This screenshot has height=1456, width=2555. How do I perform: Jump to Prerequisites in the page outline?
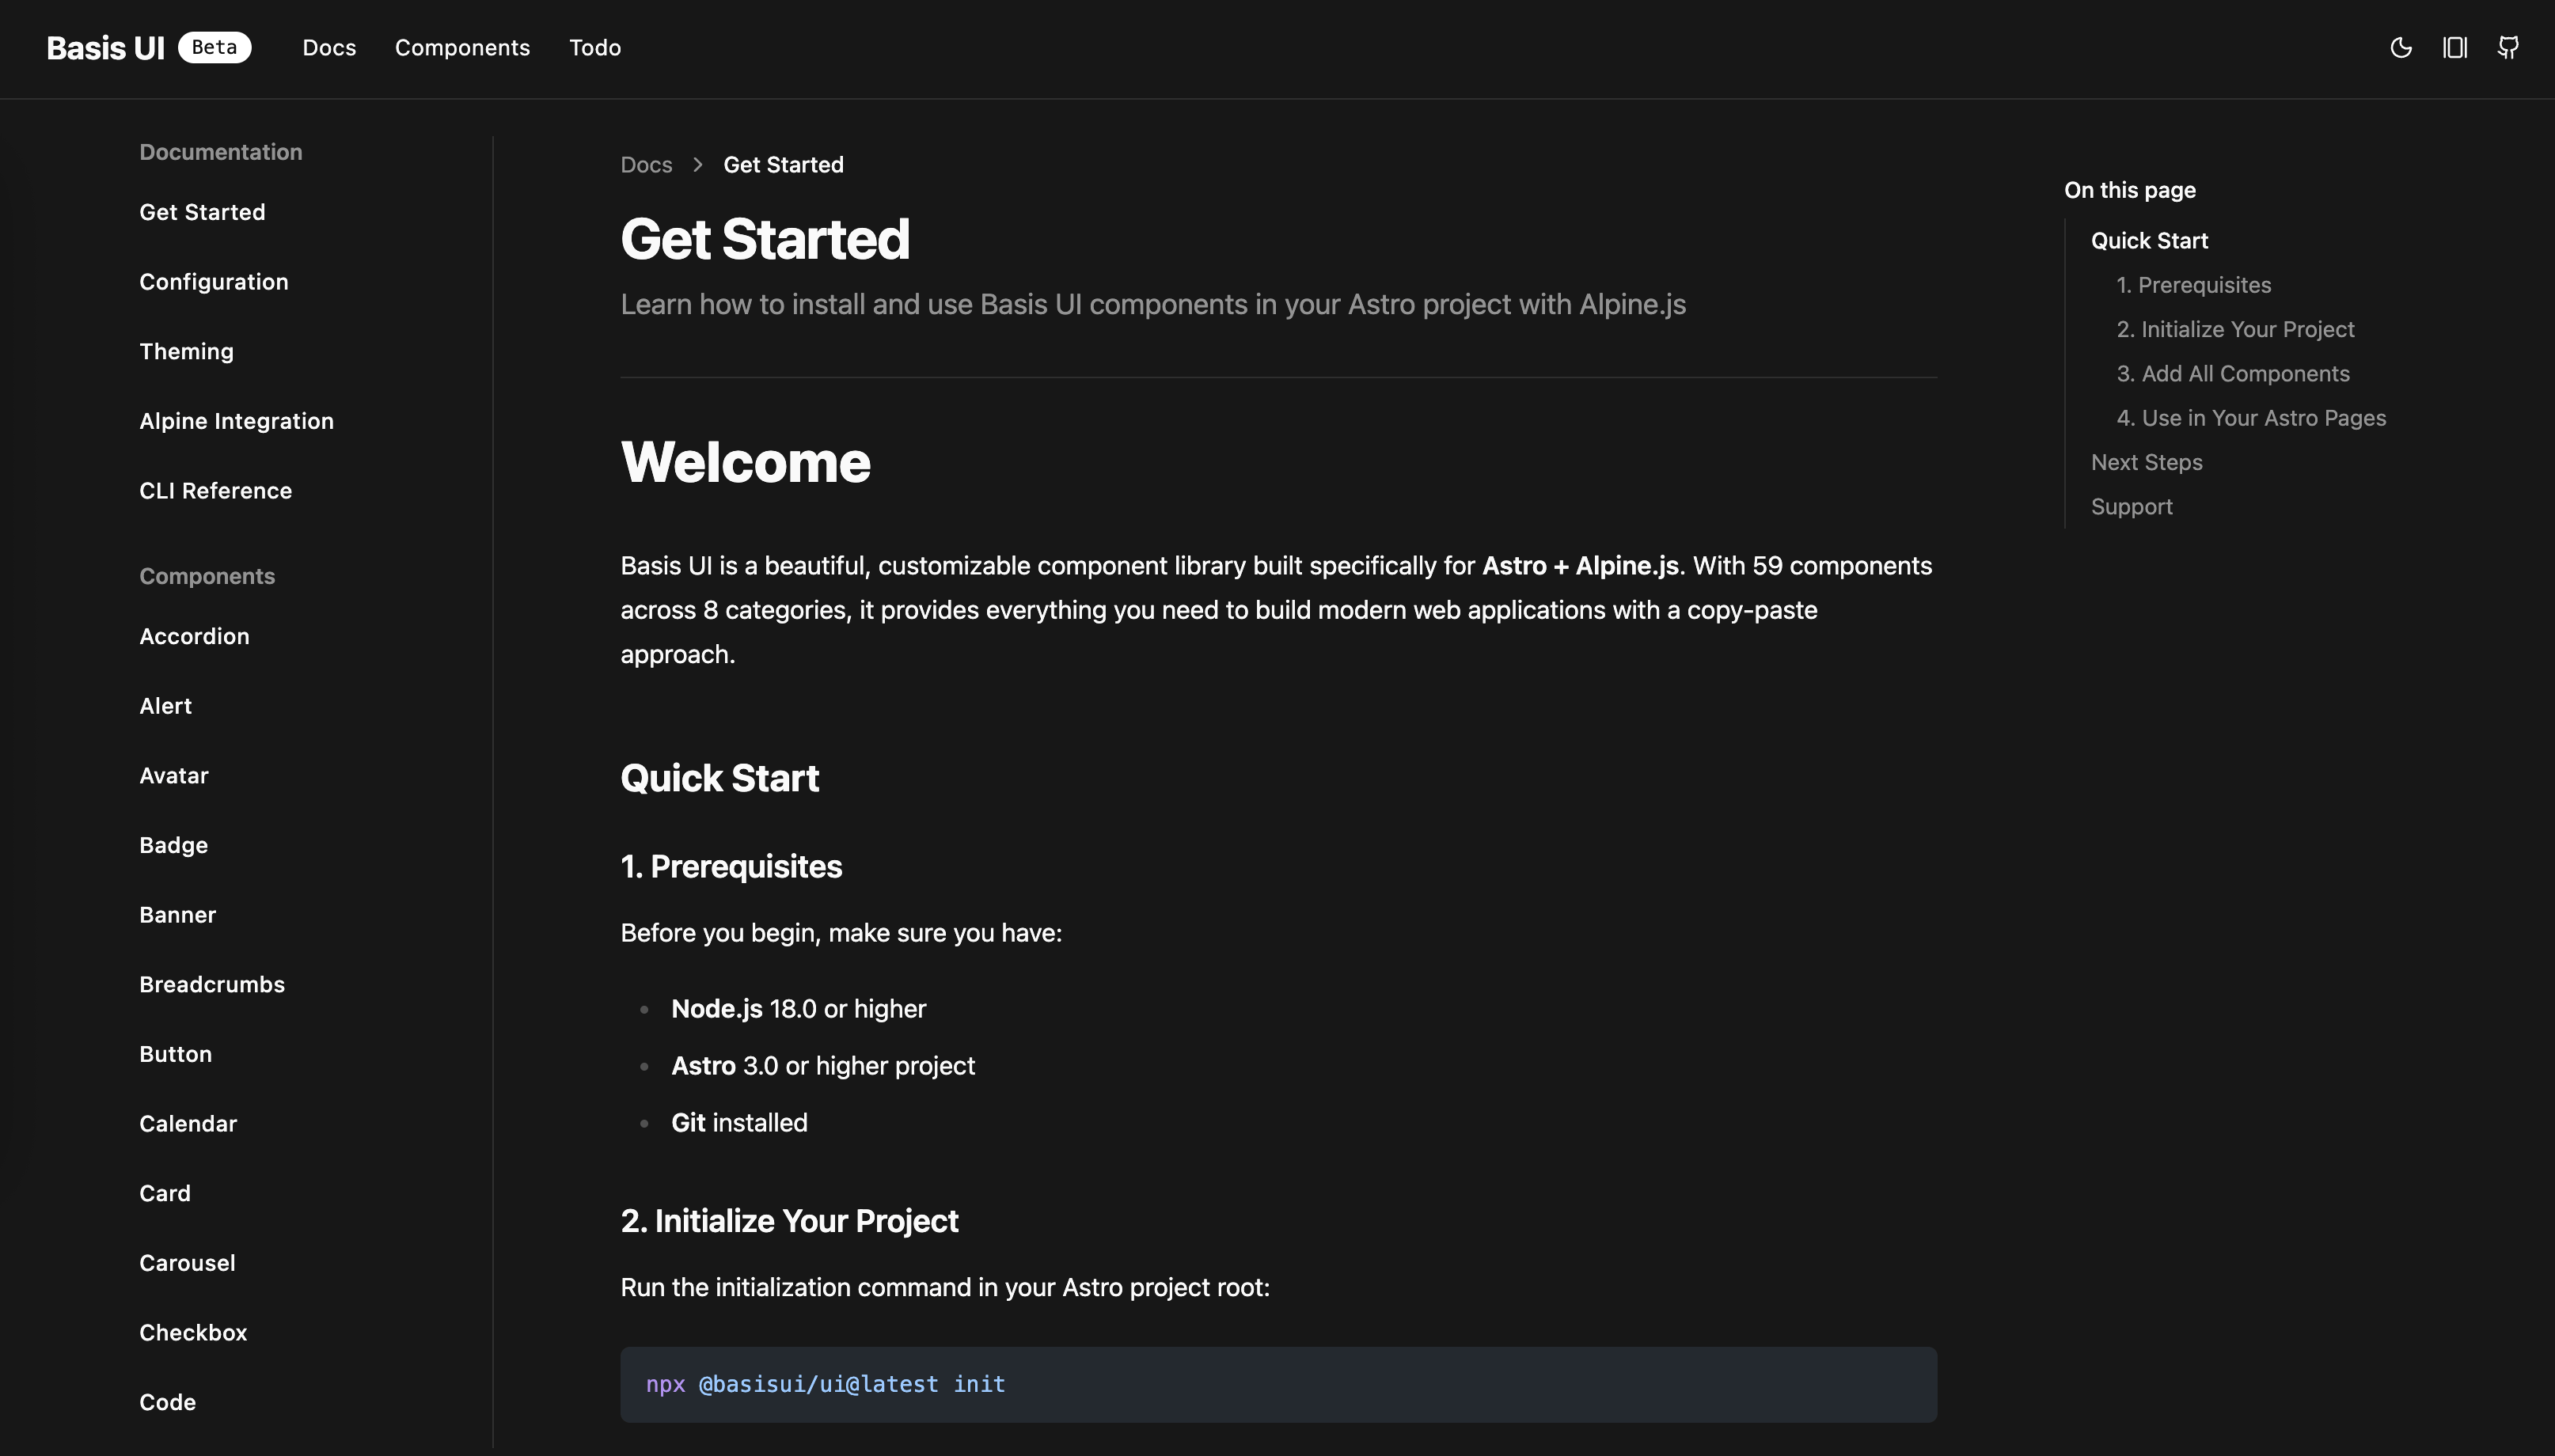tap(2193, 285)
